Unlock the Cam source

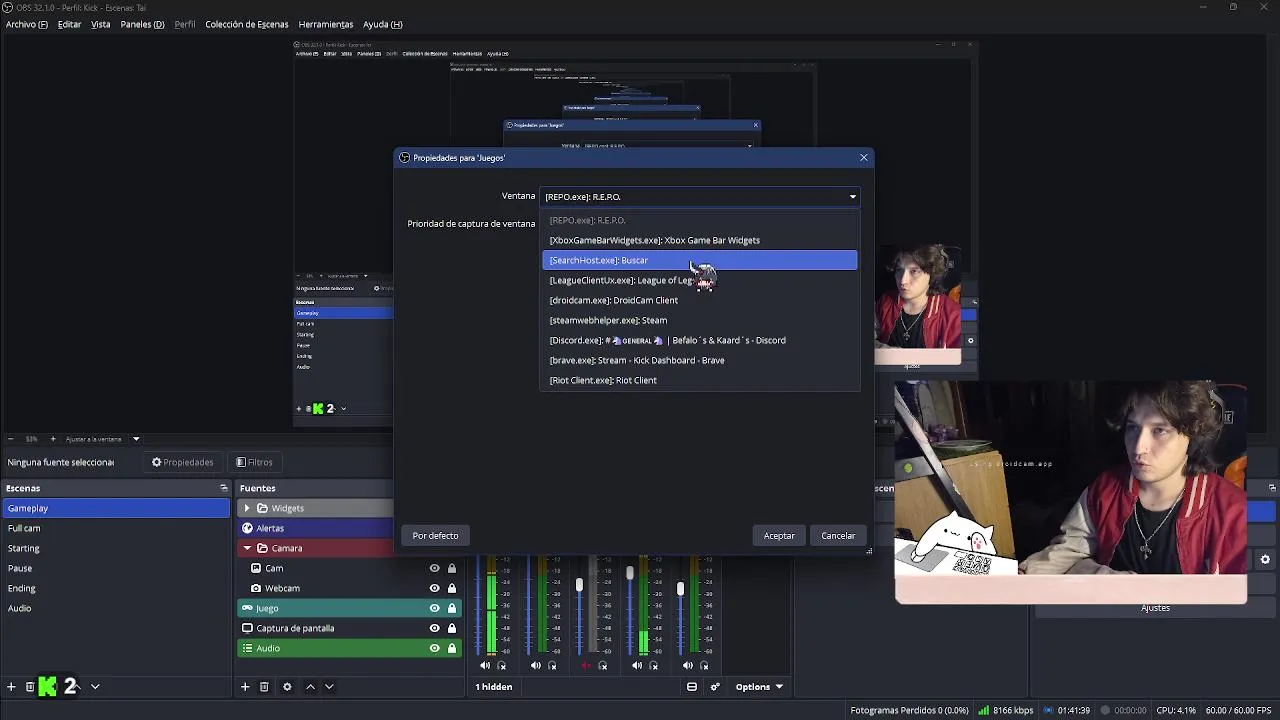[452, 568]
